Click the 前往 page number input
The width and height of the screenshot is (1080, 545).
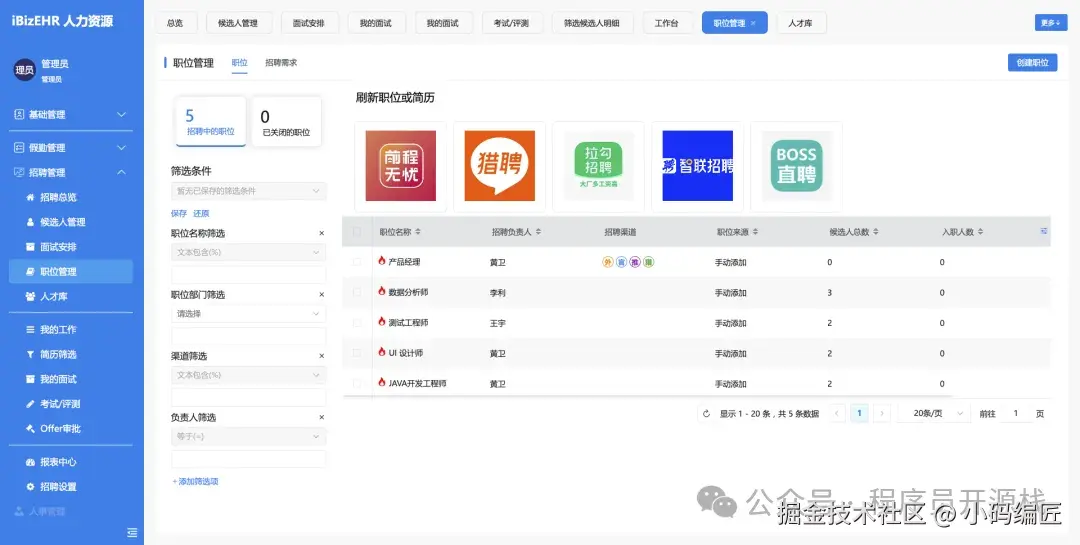[x=1015, y=413]
